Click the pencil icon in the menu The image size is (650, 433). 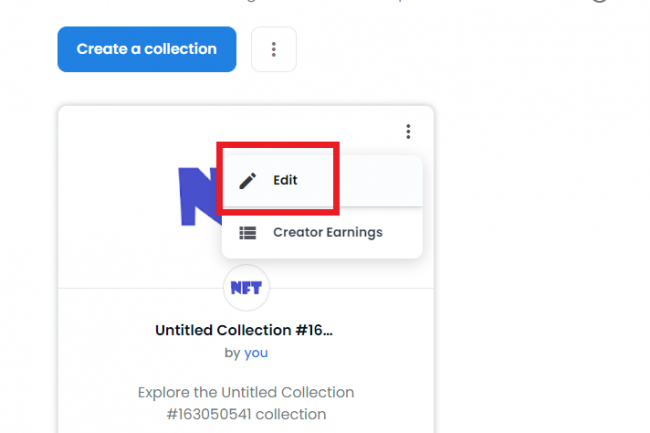(248, 180)
